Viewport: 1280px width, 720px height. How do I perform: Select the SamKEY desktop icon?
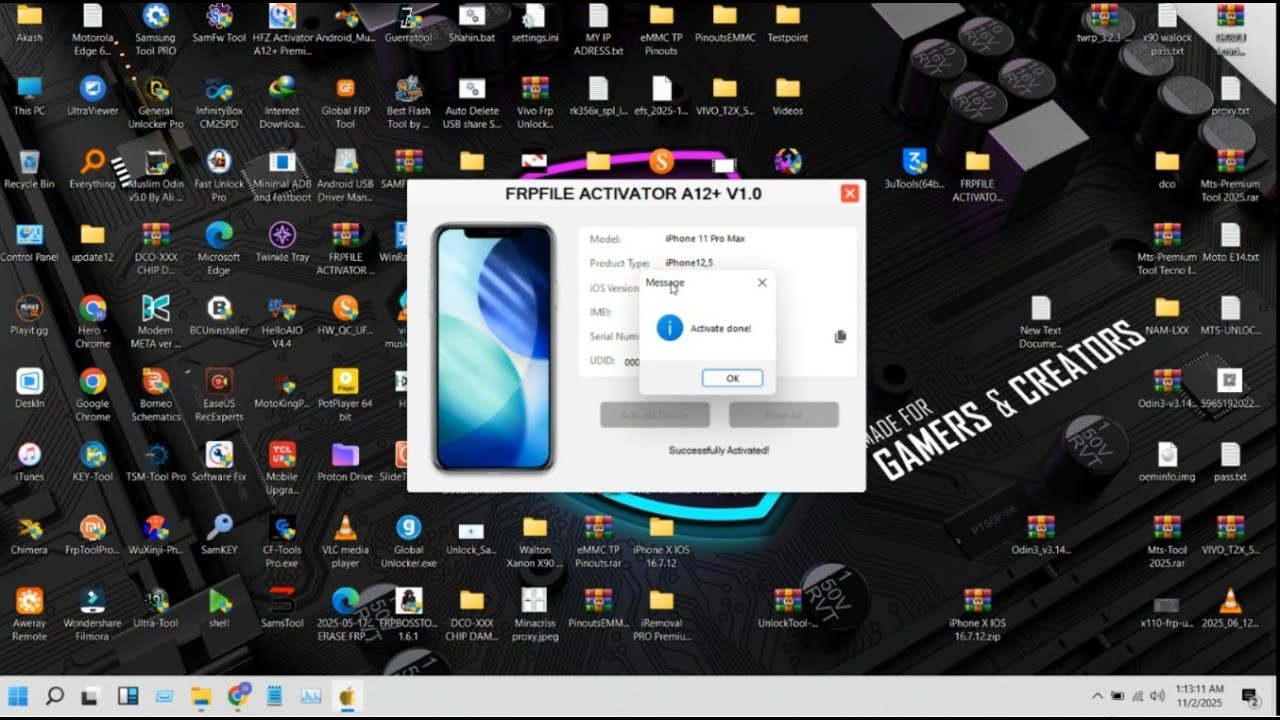click(x=219, y=535)
